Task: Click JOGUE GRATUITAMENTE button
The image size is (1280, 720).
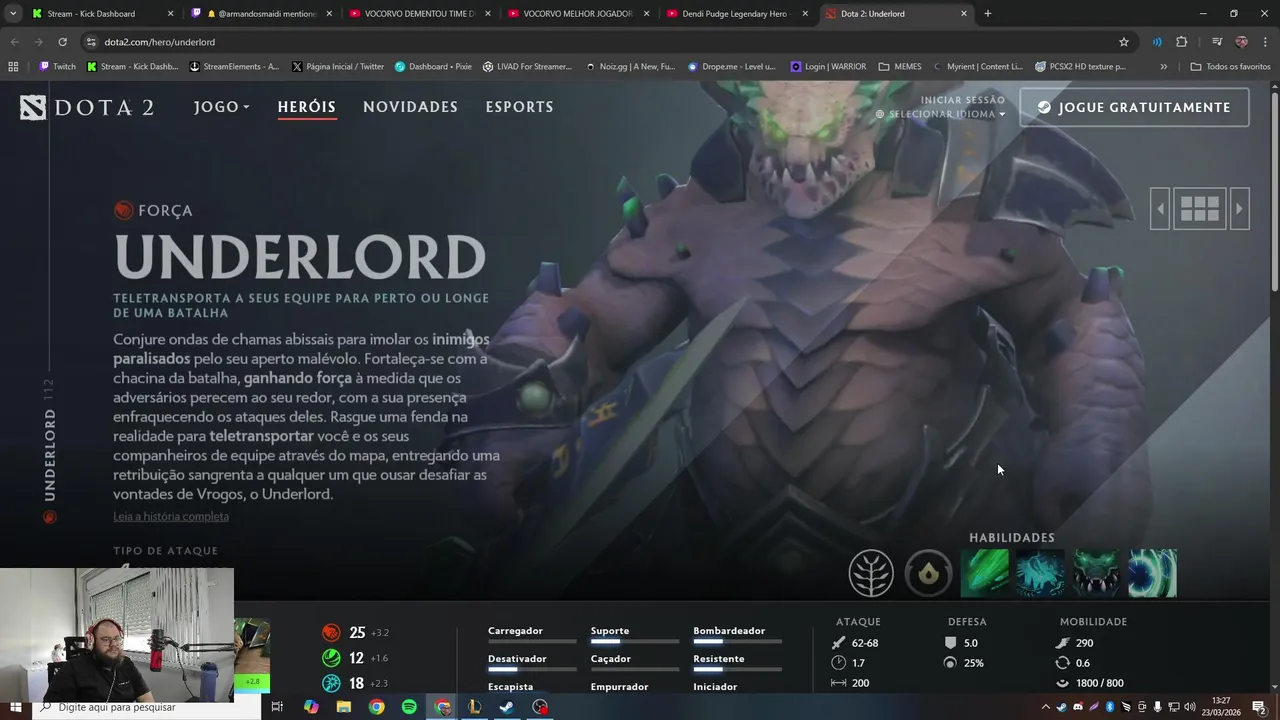Action: 1134,107
